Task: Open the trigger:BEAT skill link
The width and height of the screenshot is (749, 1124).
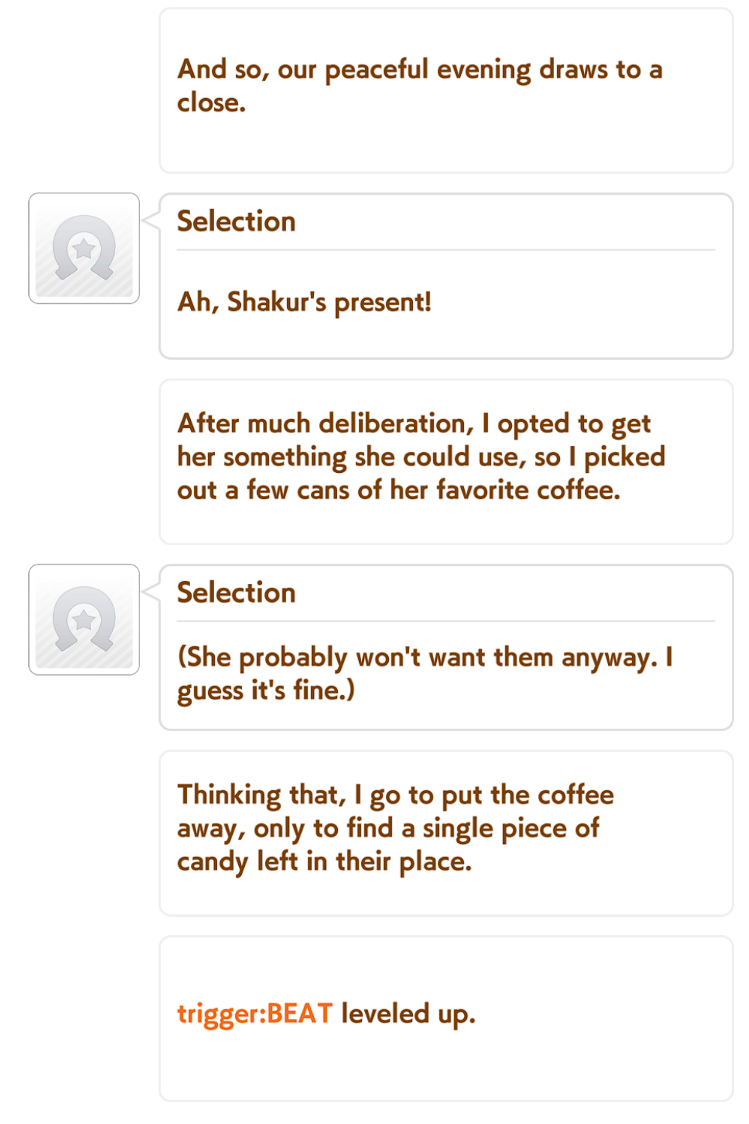Action: 254,1014
